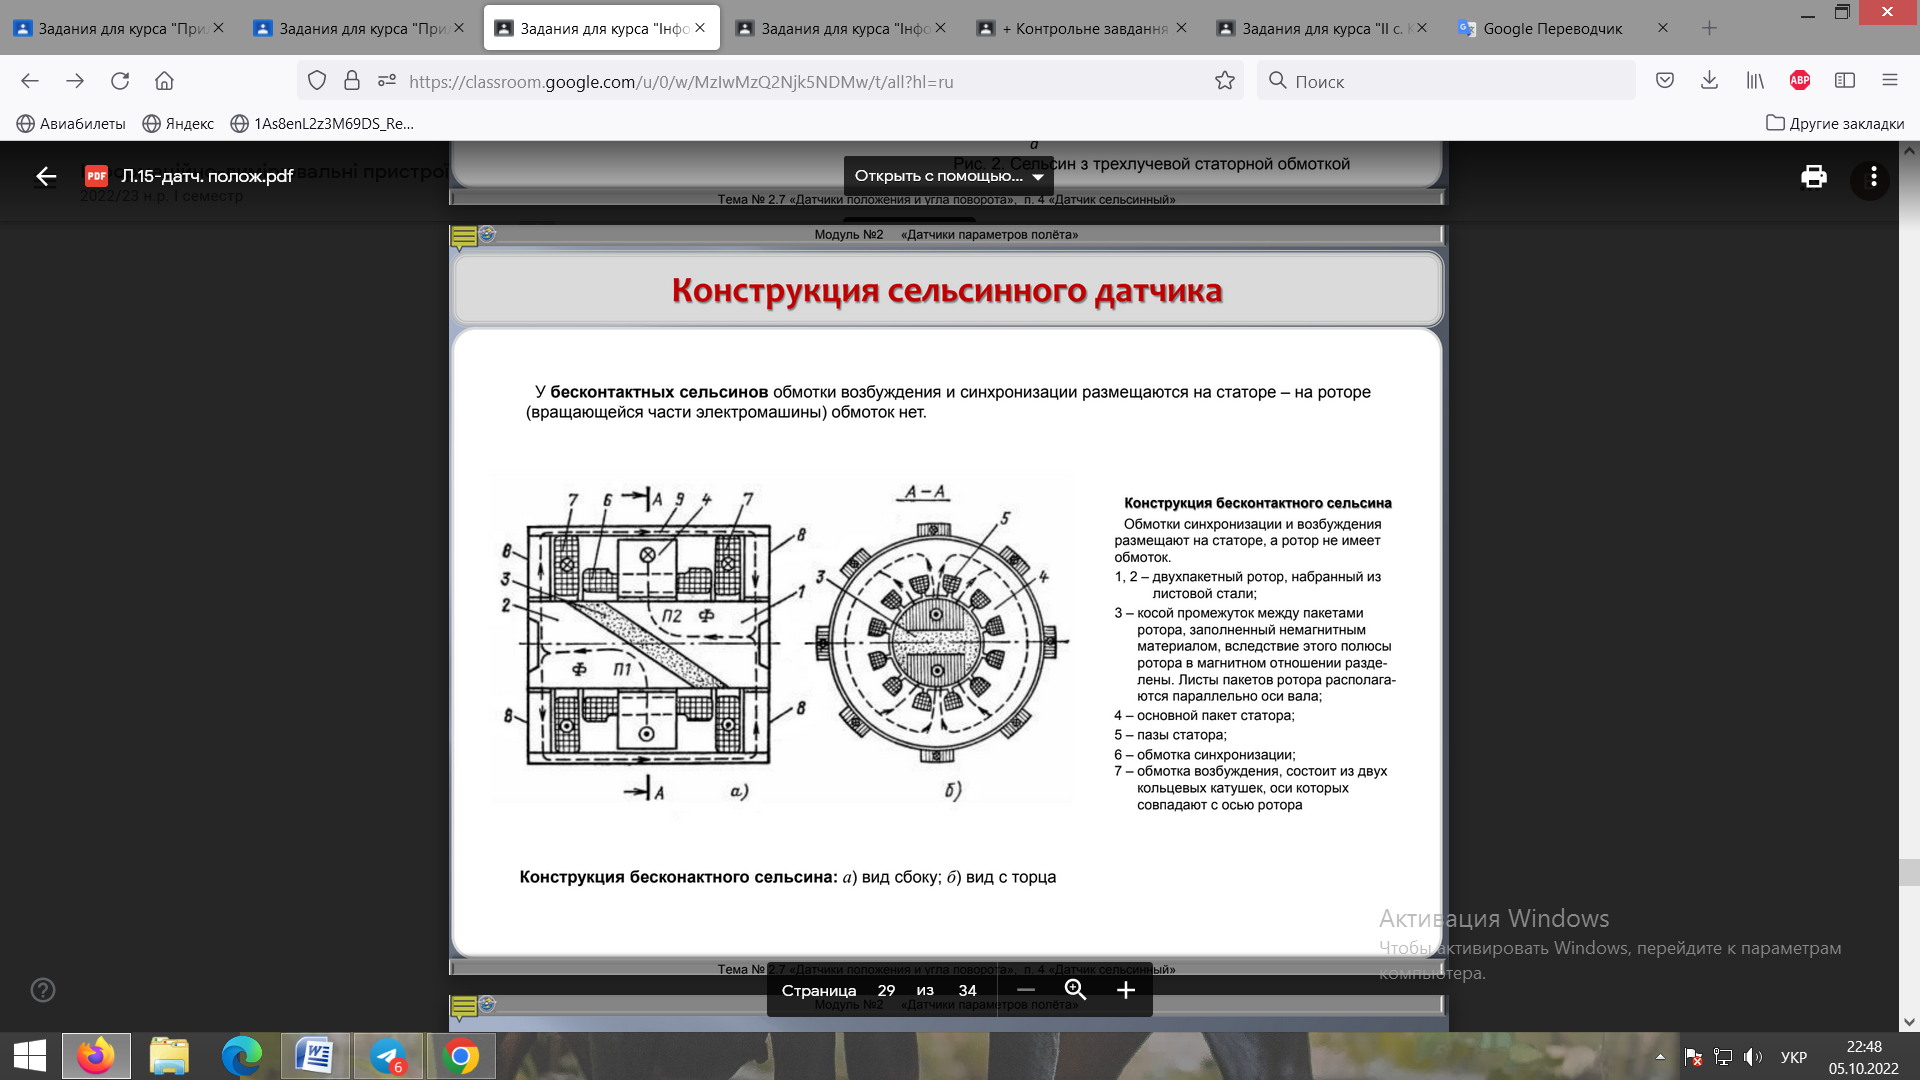Open Microsoft Edge from the taskbar

click(x=242, y=1056)
